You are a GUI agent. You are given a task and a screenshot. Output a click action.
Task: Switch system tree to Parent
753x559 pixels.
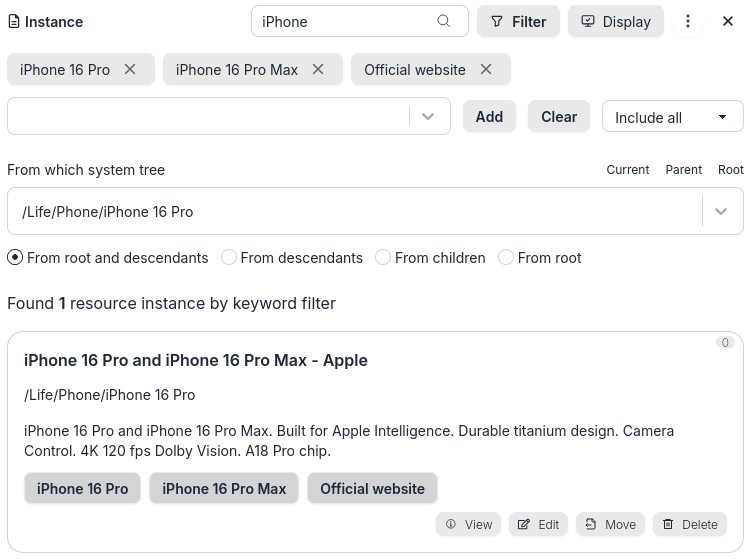[683, 170]
